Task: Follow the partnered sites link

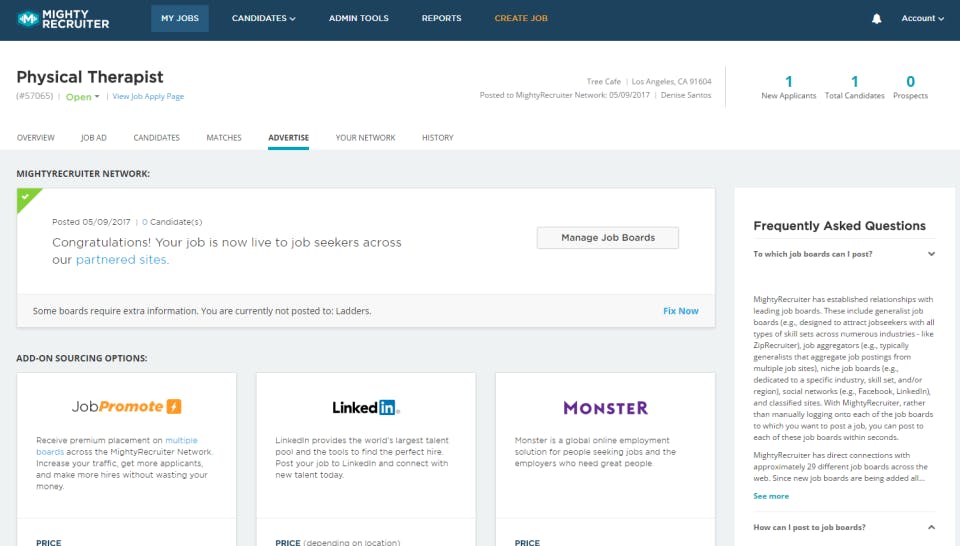Action: [122, 260]
